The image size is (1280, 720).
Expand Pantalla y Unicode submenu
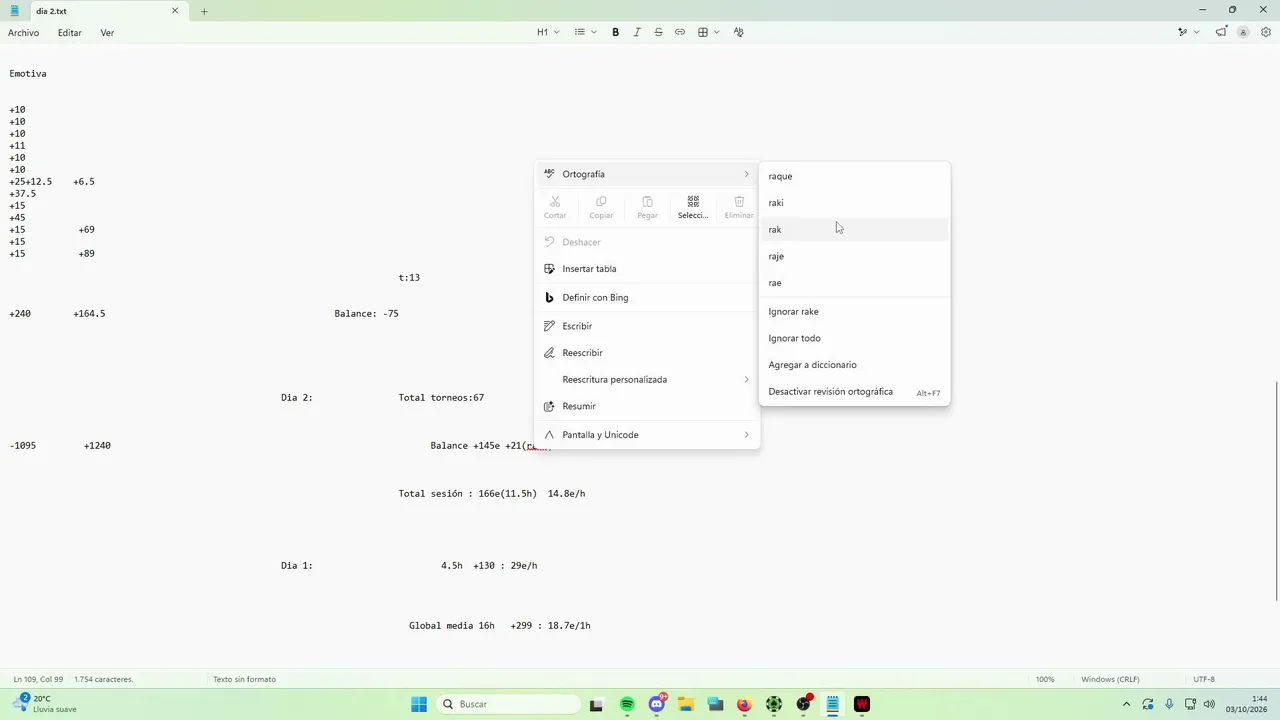647,435
